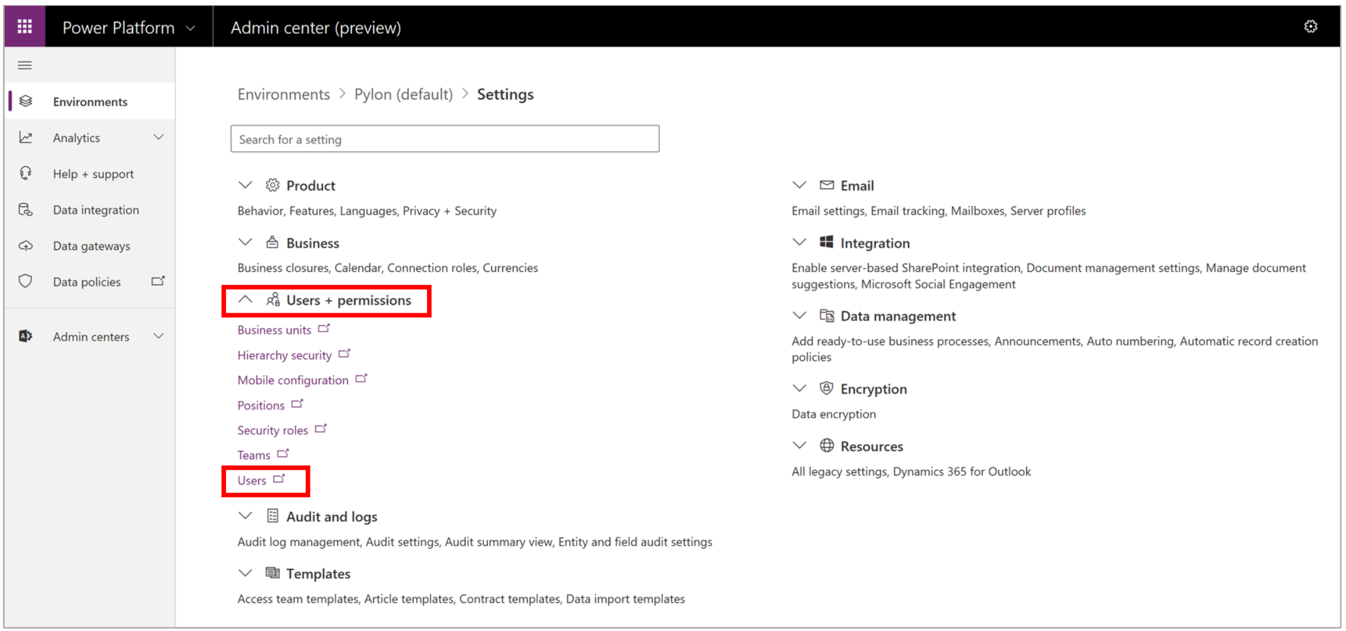1346x631 pixels.
Task: Expand the Email settings section
Action: point(799,186)
